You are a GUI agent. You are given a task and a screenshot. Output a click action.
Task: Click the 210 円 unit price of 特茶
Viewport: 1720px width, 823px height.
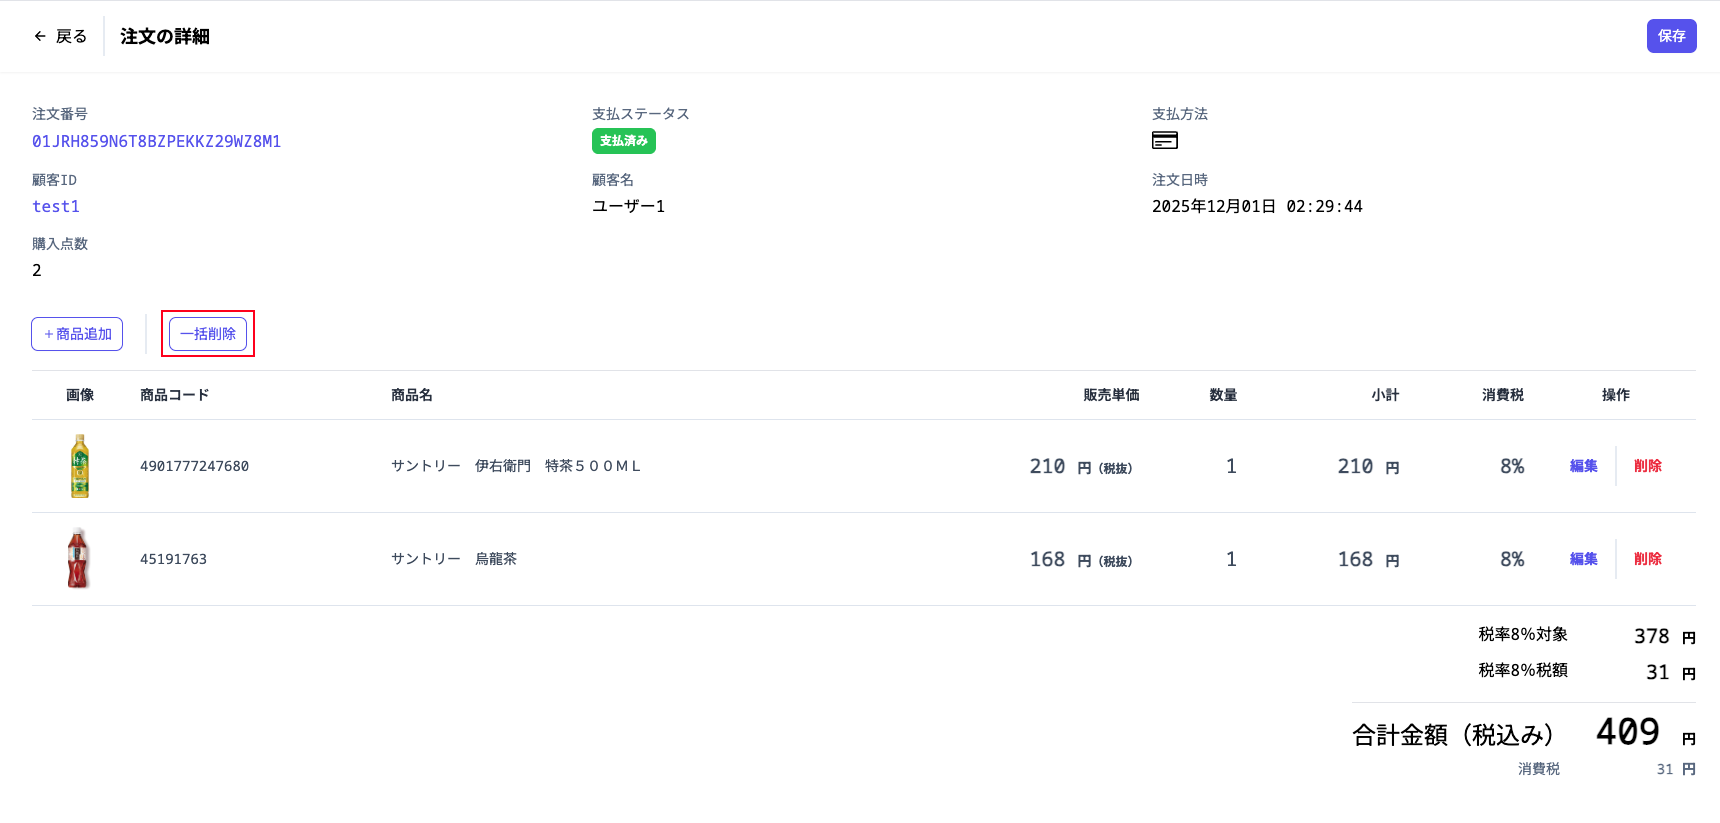pyautogui.click(x=1081, y=467)
